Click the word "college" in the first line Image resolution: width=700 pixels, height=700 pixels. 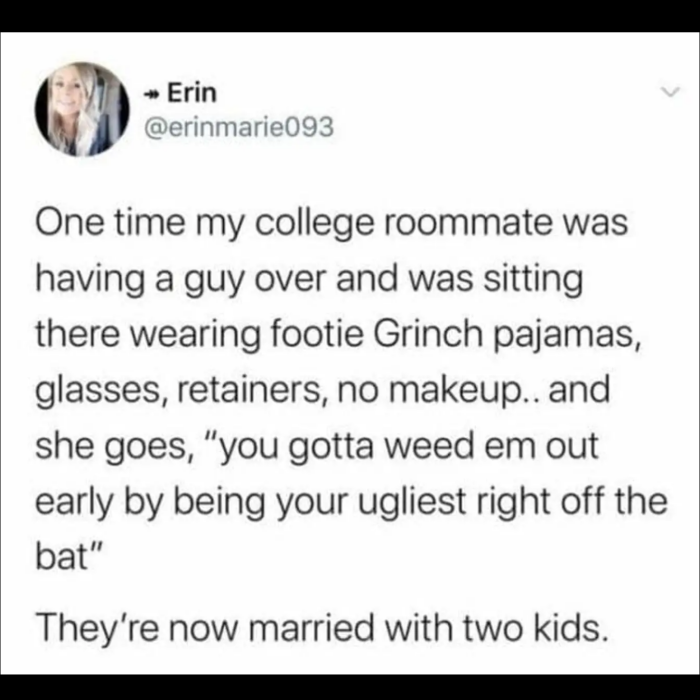click(x=315, y=225)
